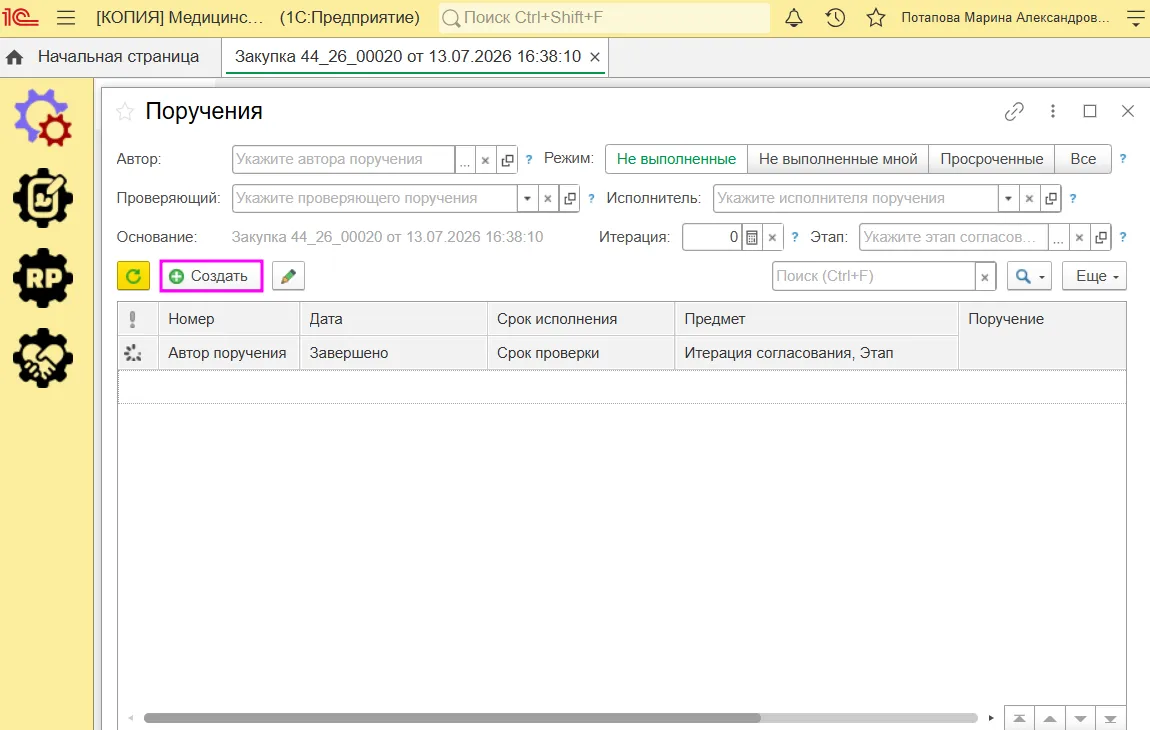1150x730 pixels.
Task: Select the Все mode
Action: coord(1083,159)
